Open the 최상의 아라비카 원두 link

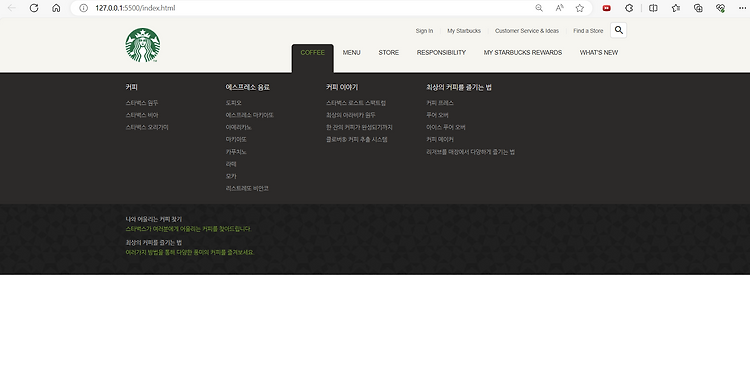coord(351,115)
